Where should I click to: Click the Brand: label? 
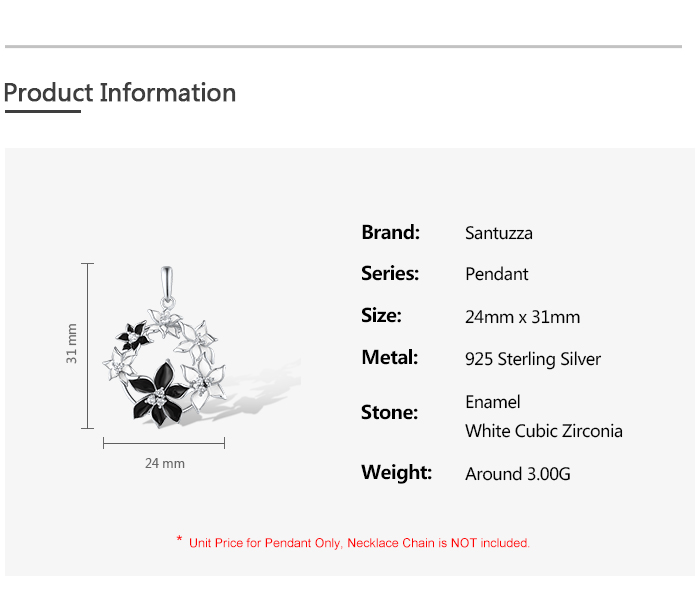390,232
